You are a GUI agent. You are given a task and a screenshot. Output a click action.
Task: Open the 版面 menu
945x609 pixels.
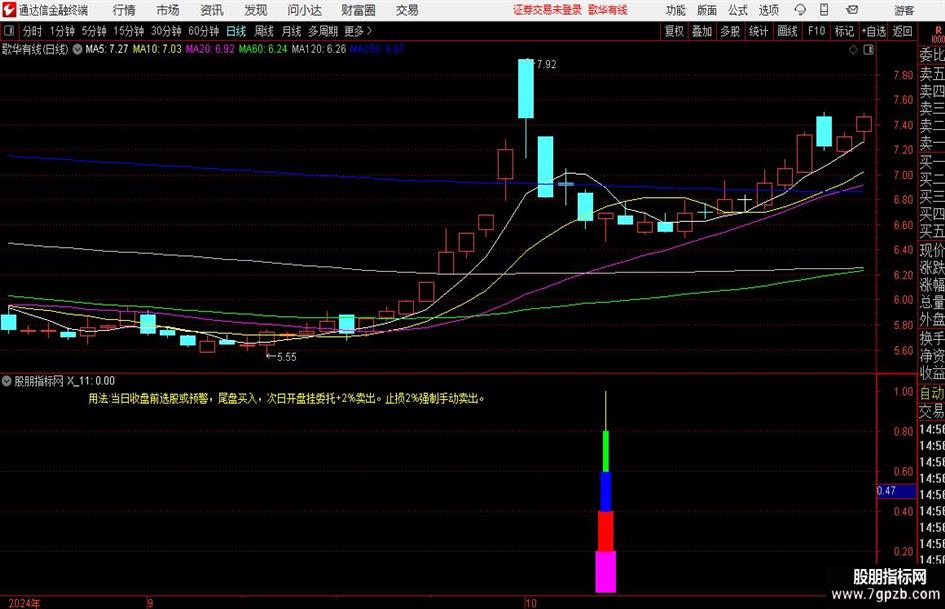click(706, 10)
